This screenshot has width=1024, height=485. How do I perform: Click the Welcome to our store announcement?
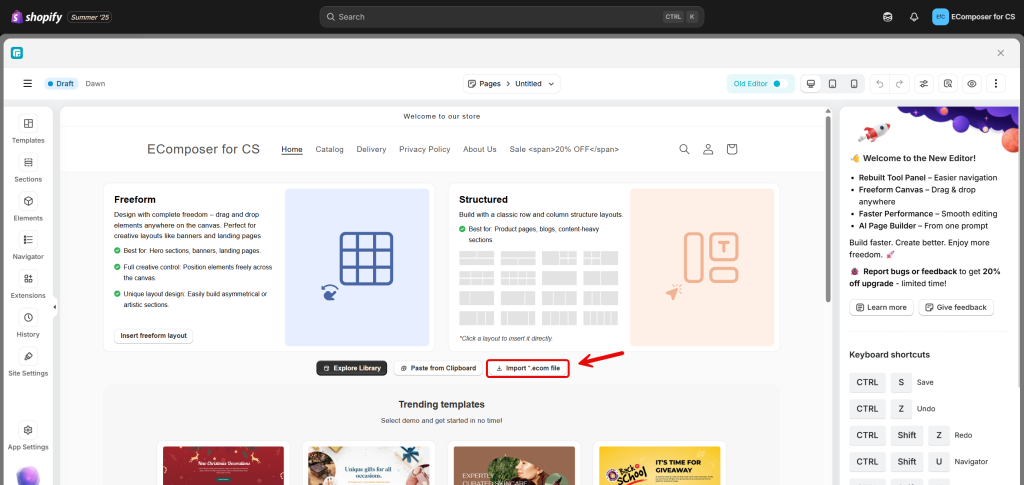click(x=441, y=117)
